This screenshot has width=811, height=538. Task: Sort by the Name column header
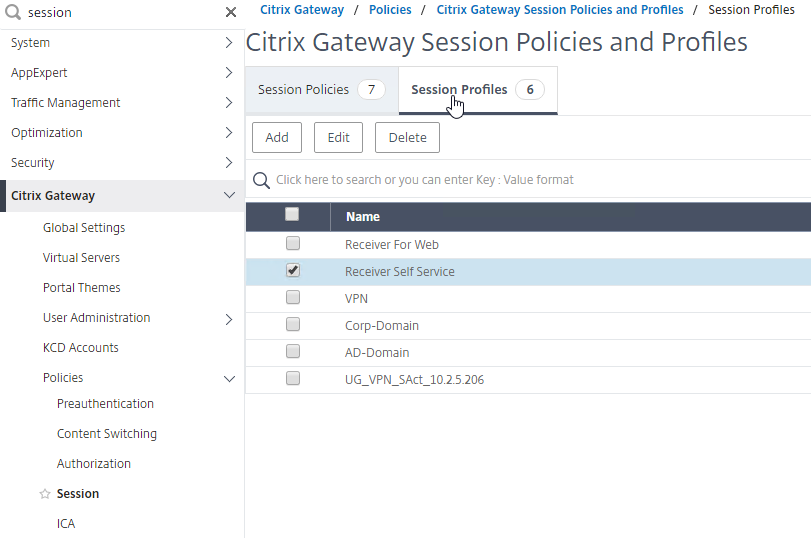363,217
